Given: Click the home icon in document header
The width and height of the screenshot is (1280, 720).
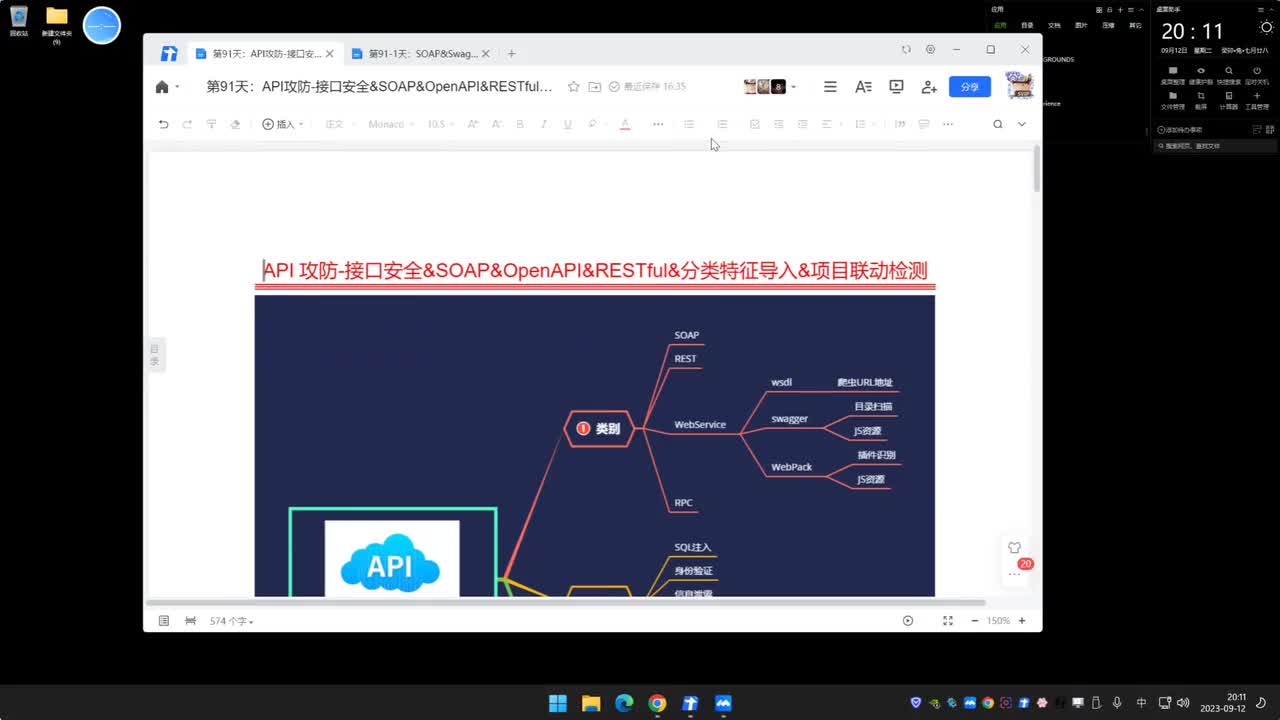Looking at the screenshot, I should click(162, 87).
